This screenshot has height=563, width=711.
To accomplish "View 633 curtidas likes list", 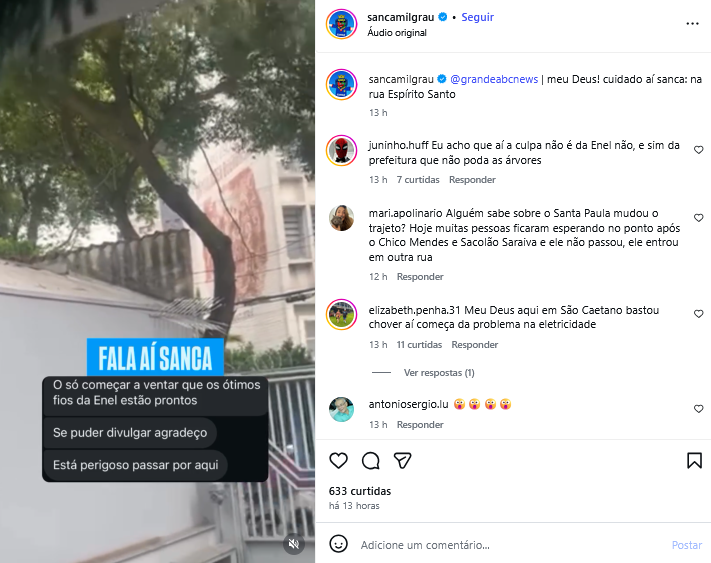I will pyautogui.click(x=360, y=491).
